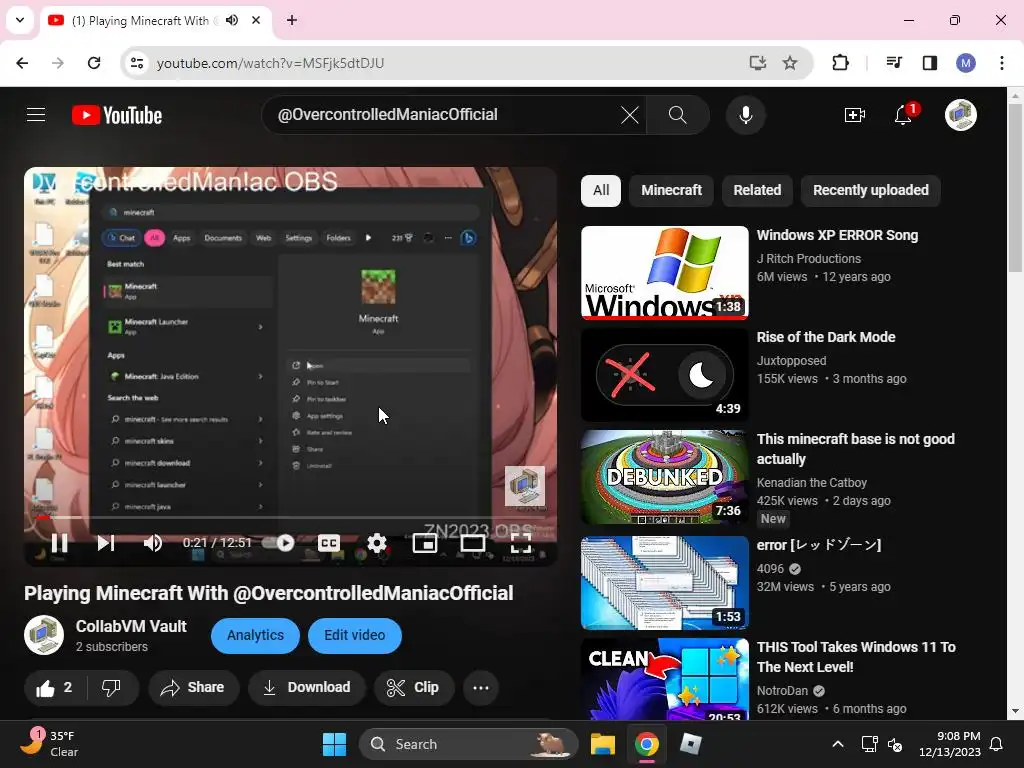Open the DEBUNKED minecraft base thumbnail
The height and width of the screenshot is (768, 1024).
665,477
